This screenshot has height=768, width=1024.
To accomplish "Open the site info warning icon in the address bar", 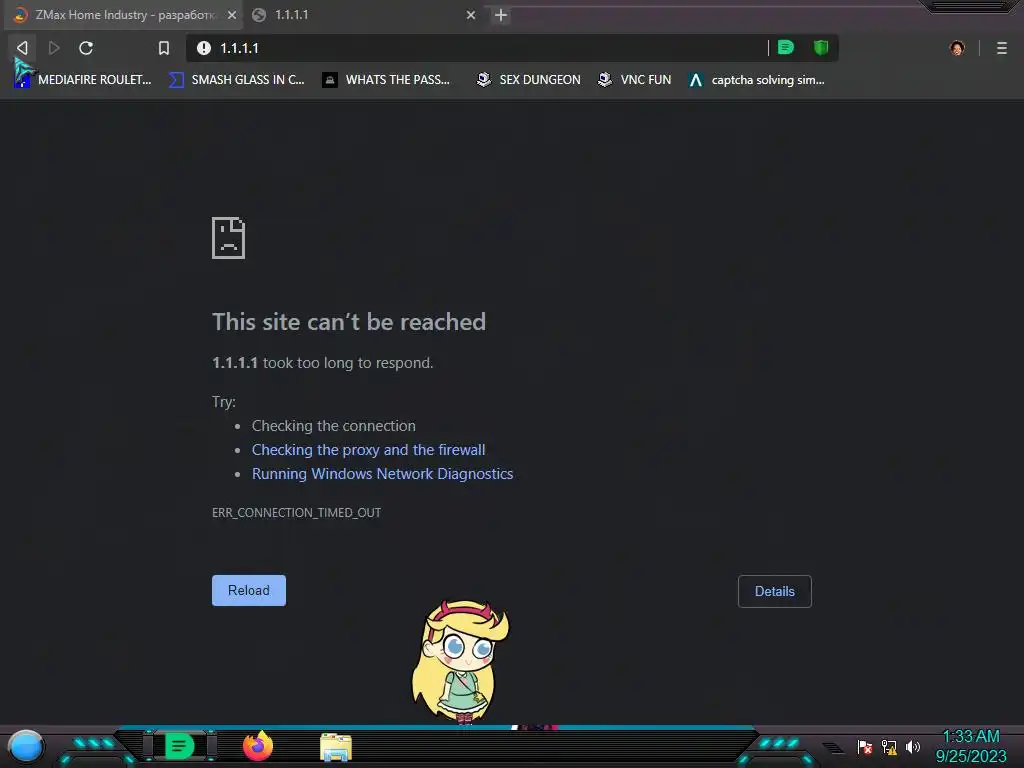I will click(204, 48).
